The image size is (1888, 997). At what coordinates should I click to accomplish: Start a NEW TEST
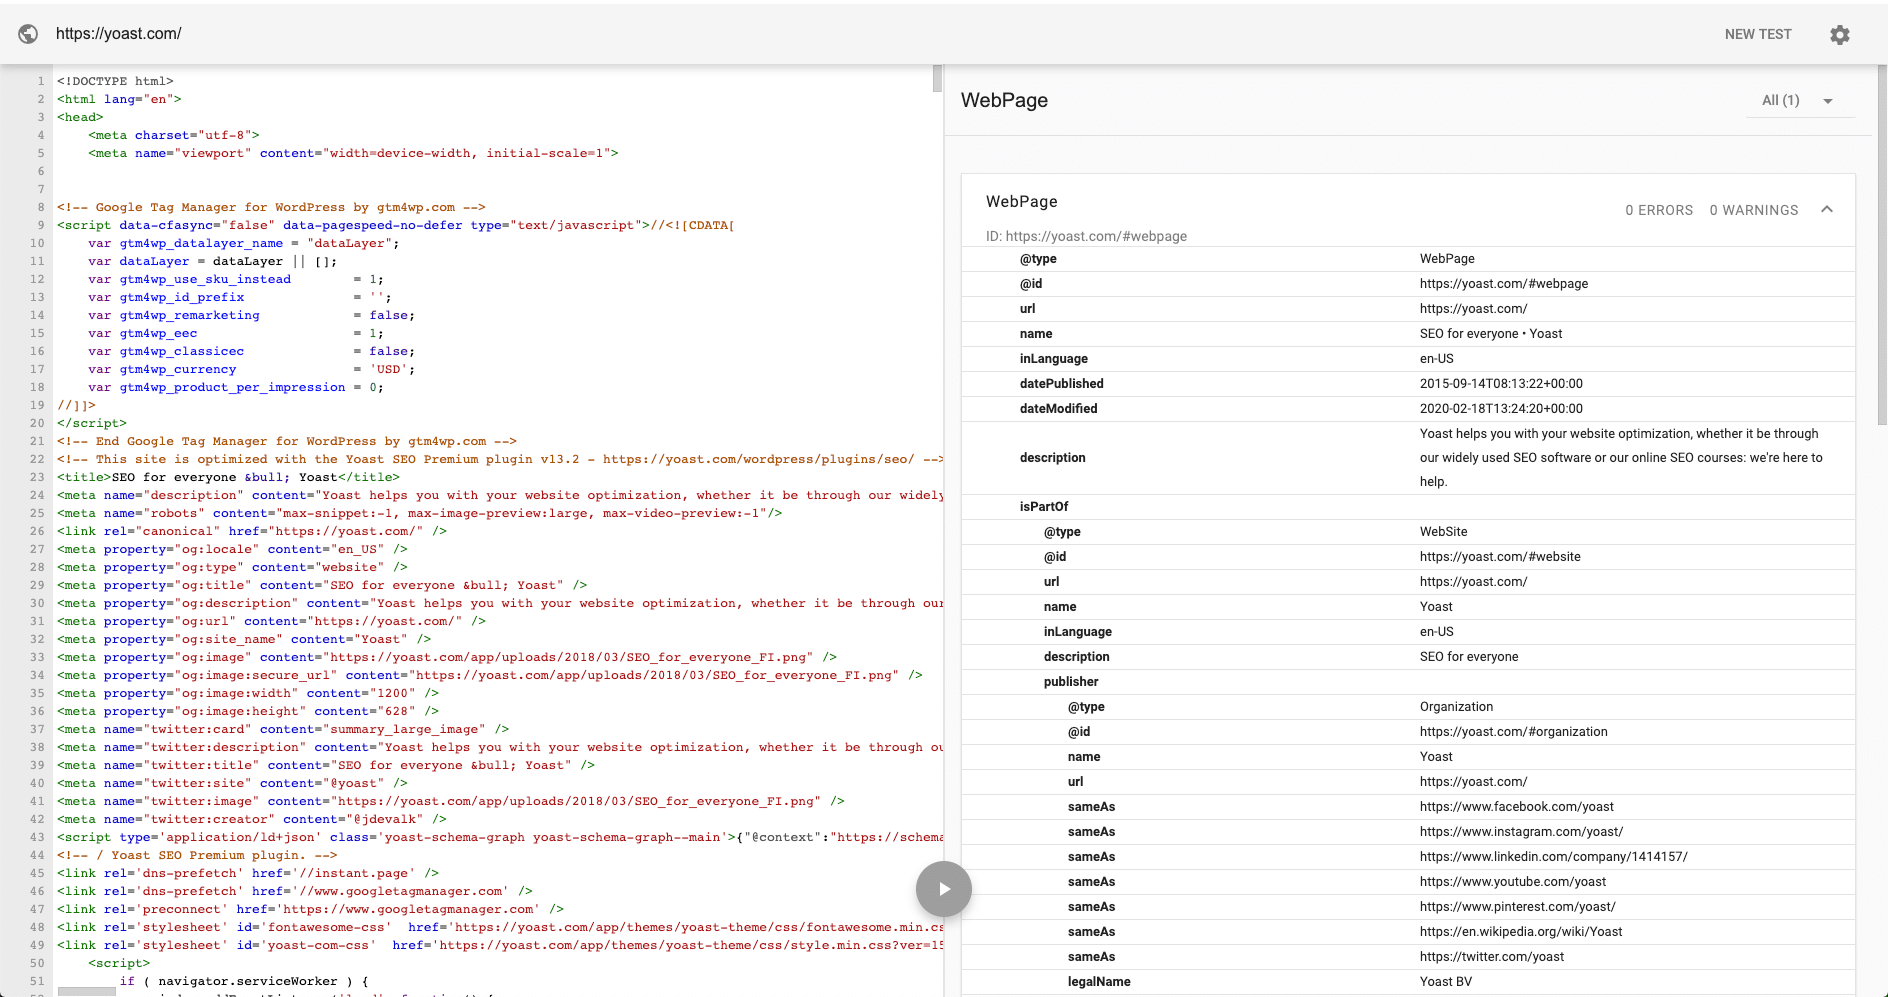[1757, 34]
